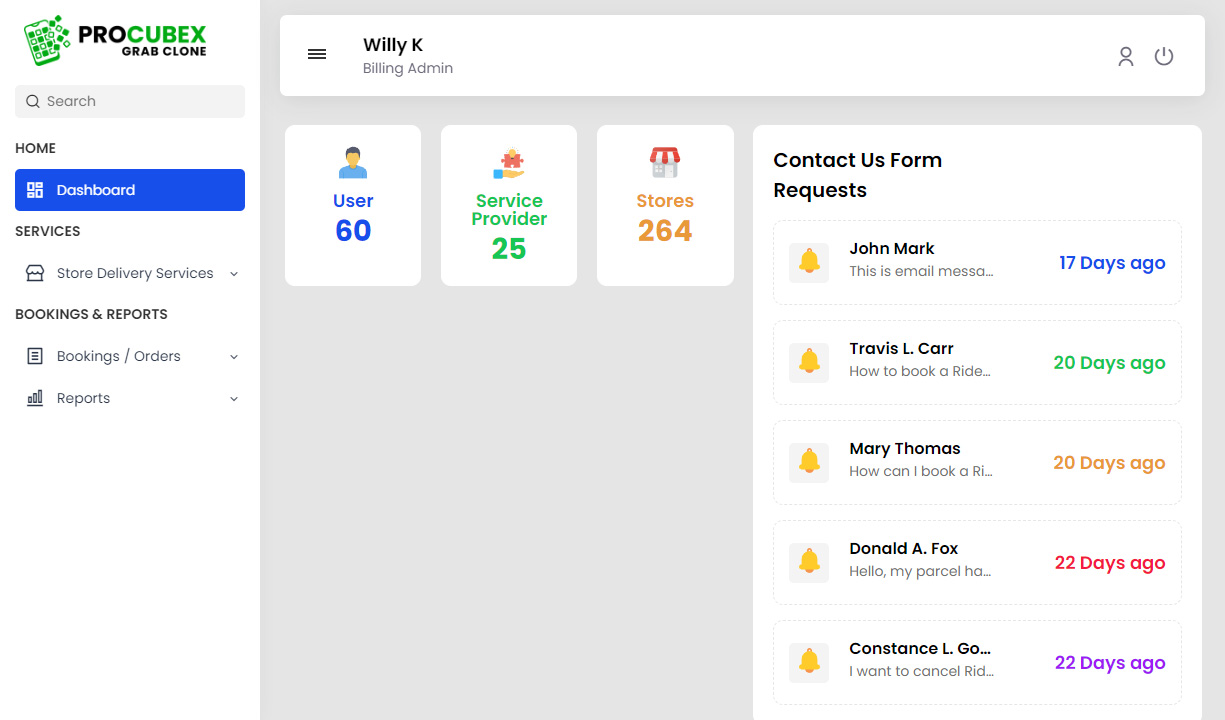Open the user profile icon
The width and height of the screenshot is (1225, 720).
1126,57
